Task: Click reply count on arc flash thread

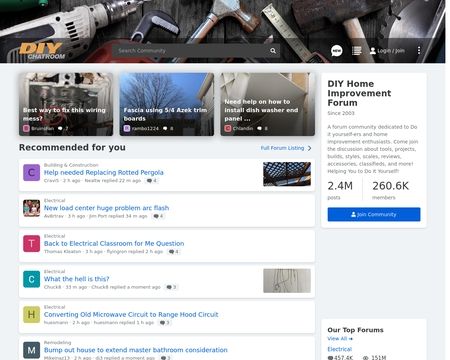Action: click(x=158, y=216)
